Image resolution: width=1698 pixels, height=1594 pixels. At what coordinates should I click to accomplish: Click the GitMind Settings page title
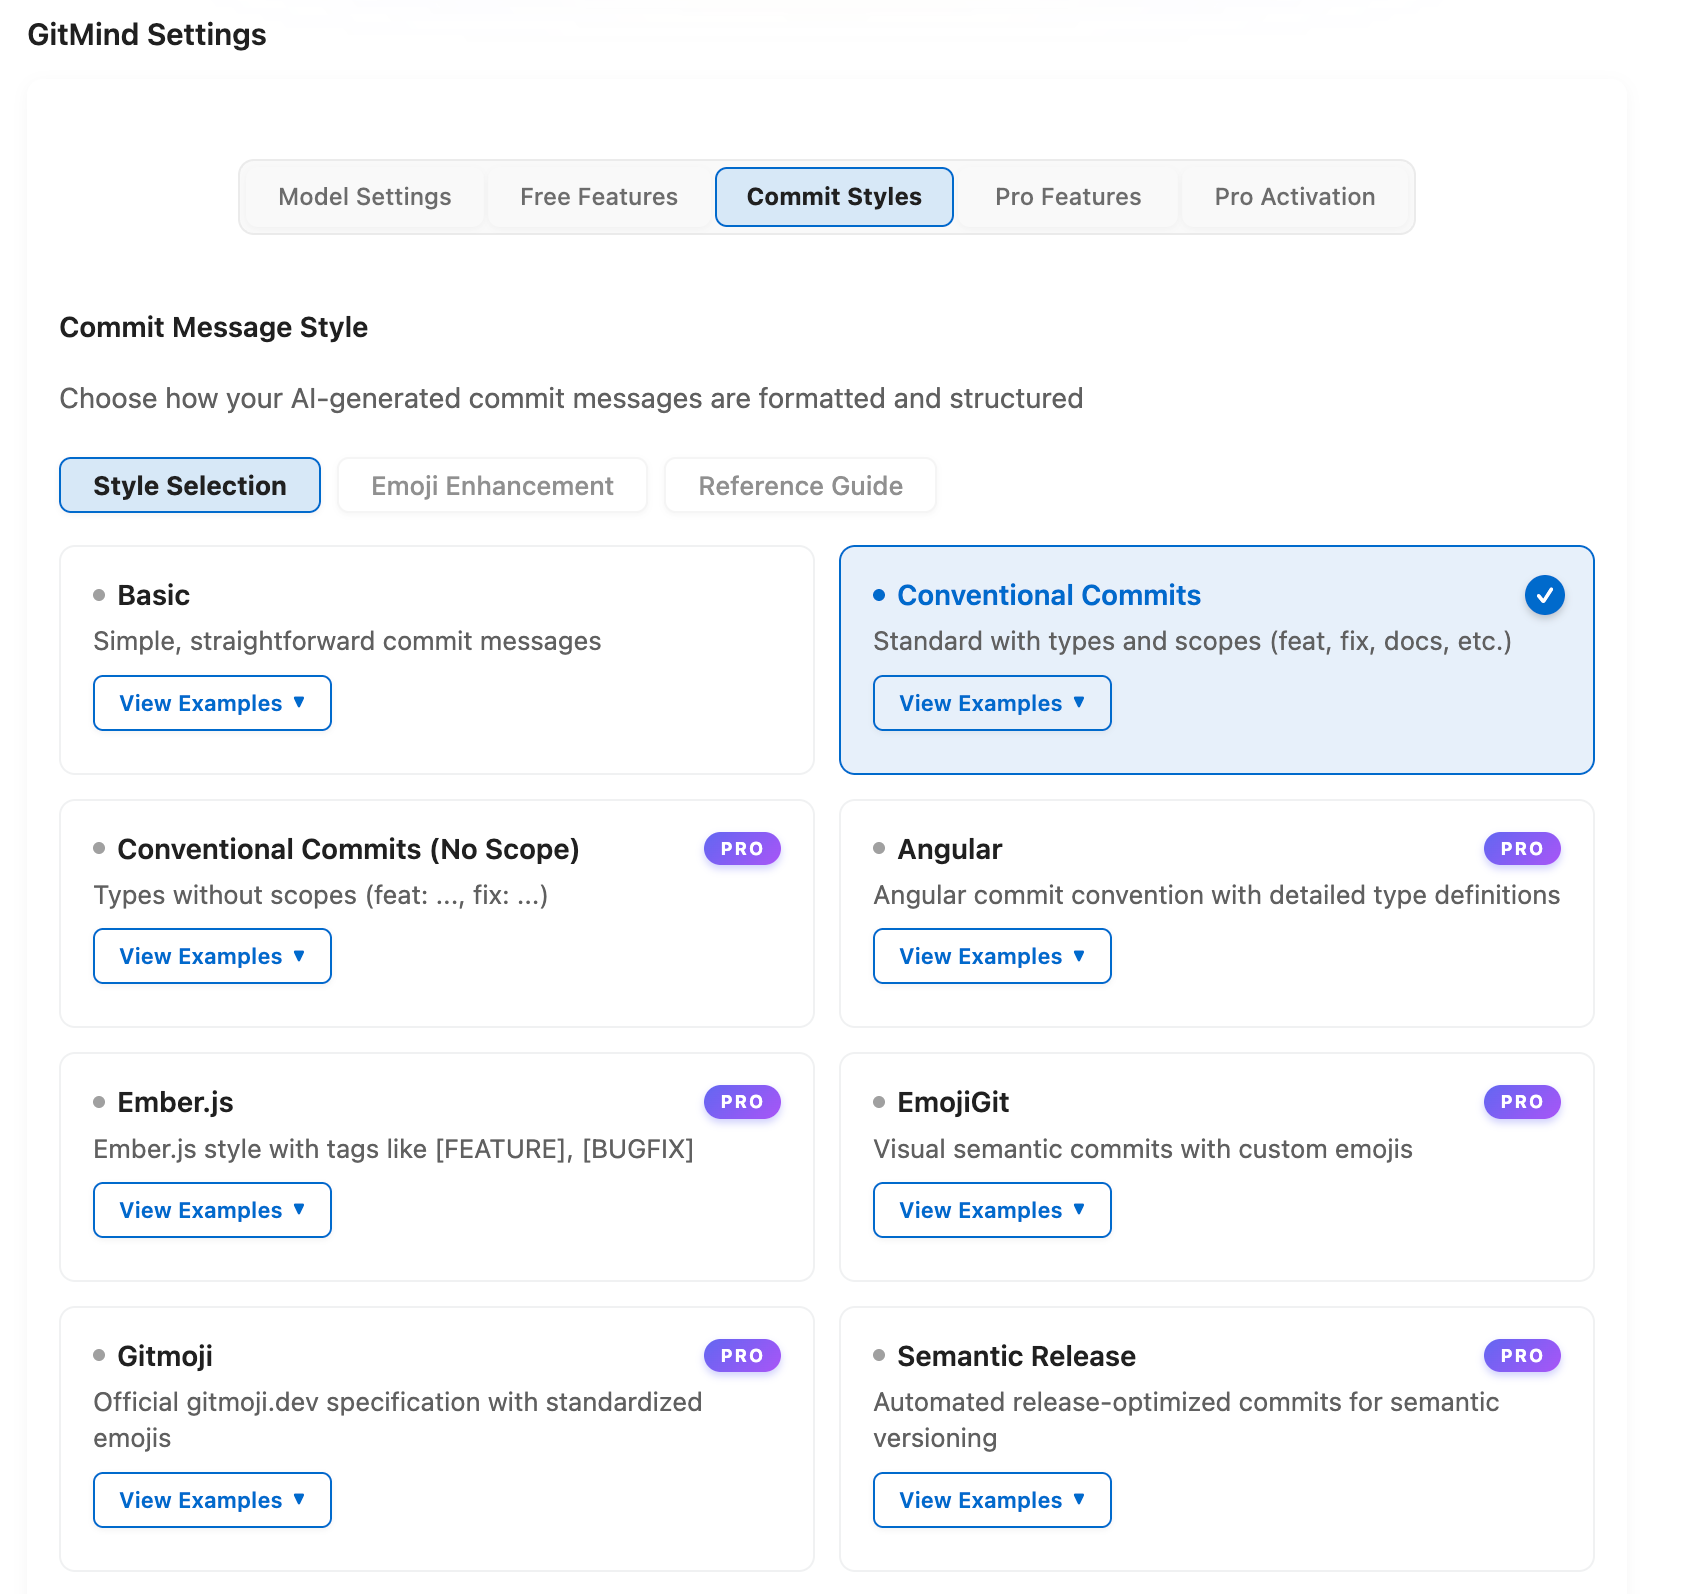[147, 35]
